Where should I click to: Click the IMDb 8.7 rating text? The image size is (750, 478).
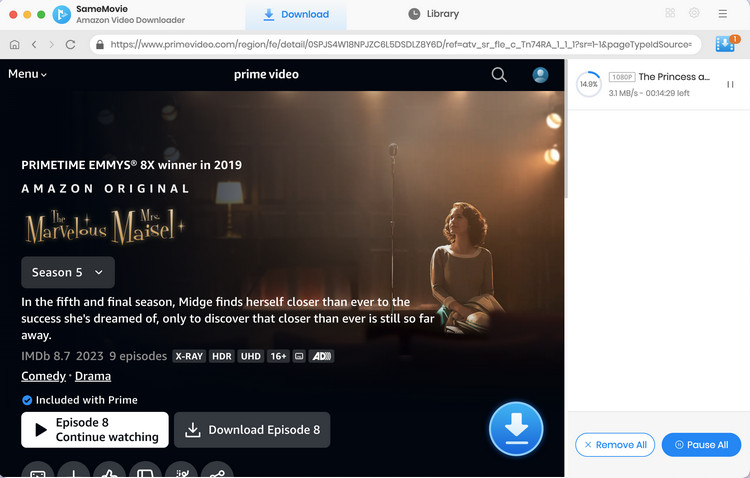[x=45, y=356]
